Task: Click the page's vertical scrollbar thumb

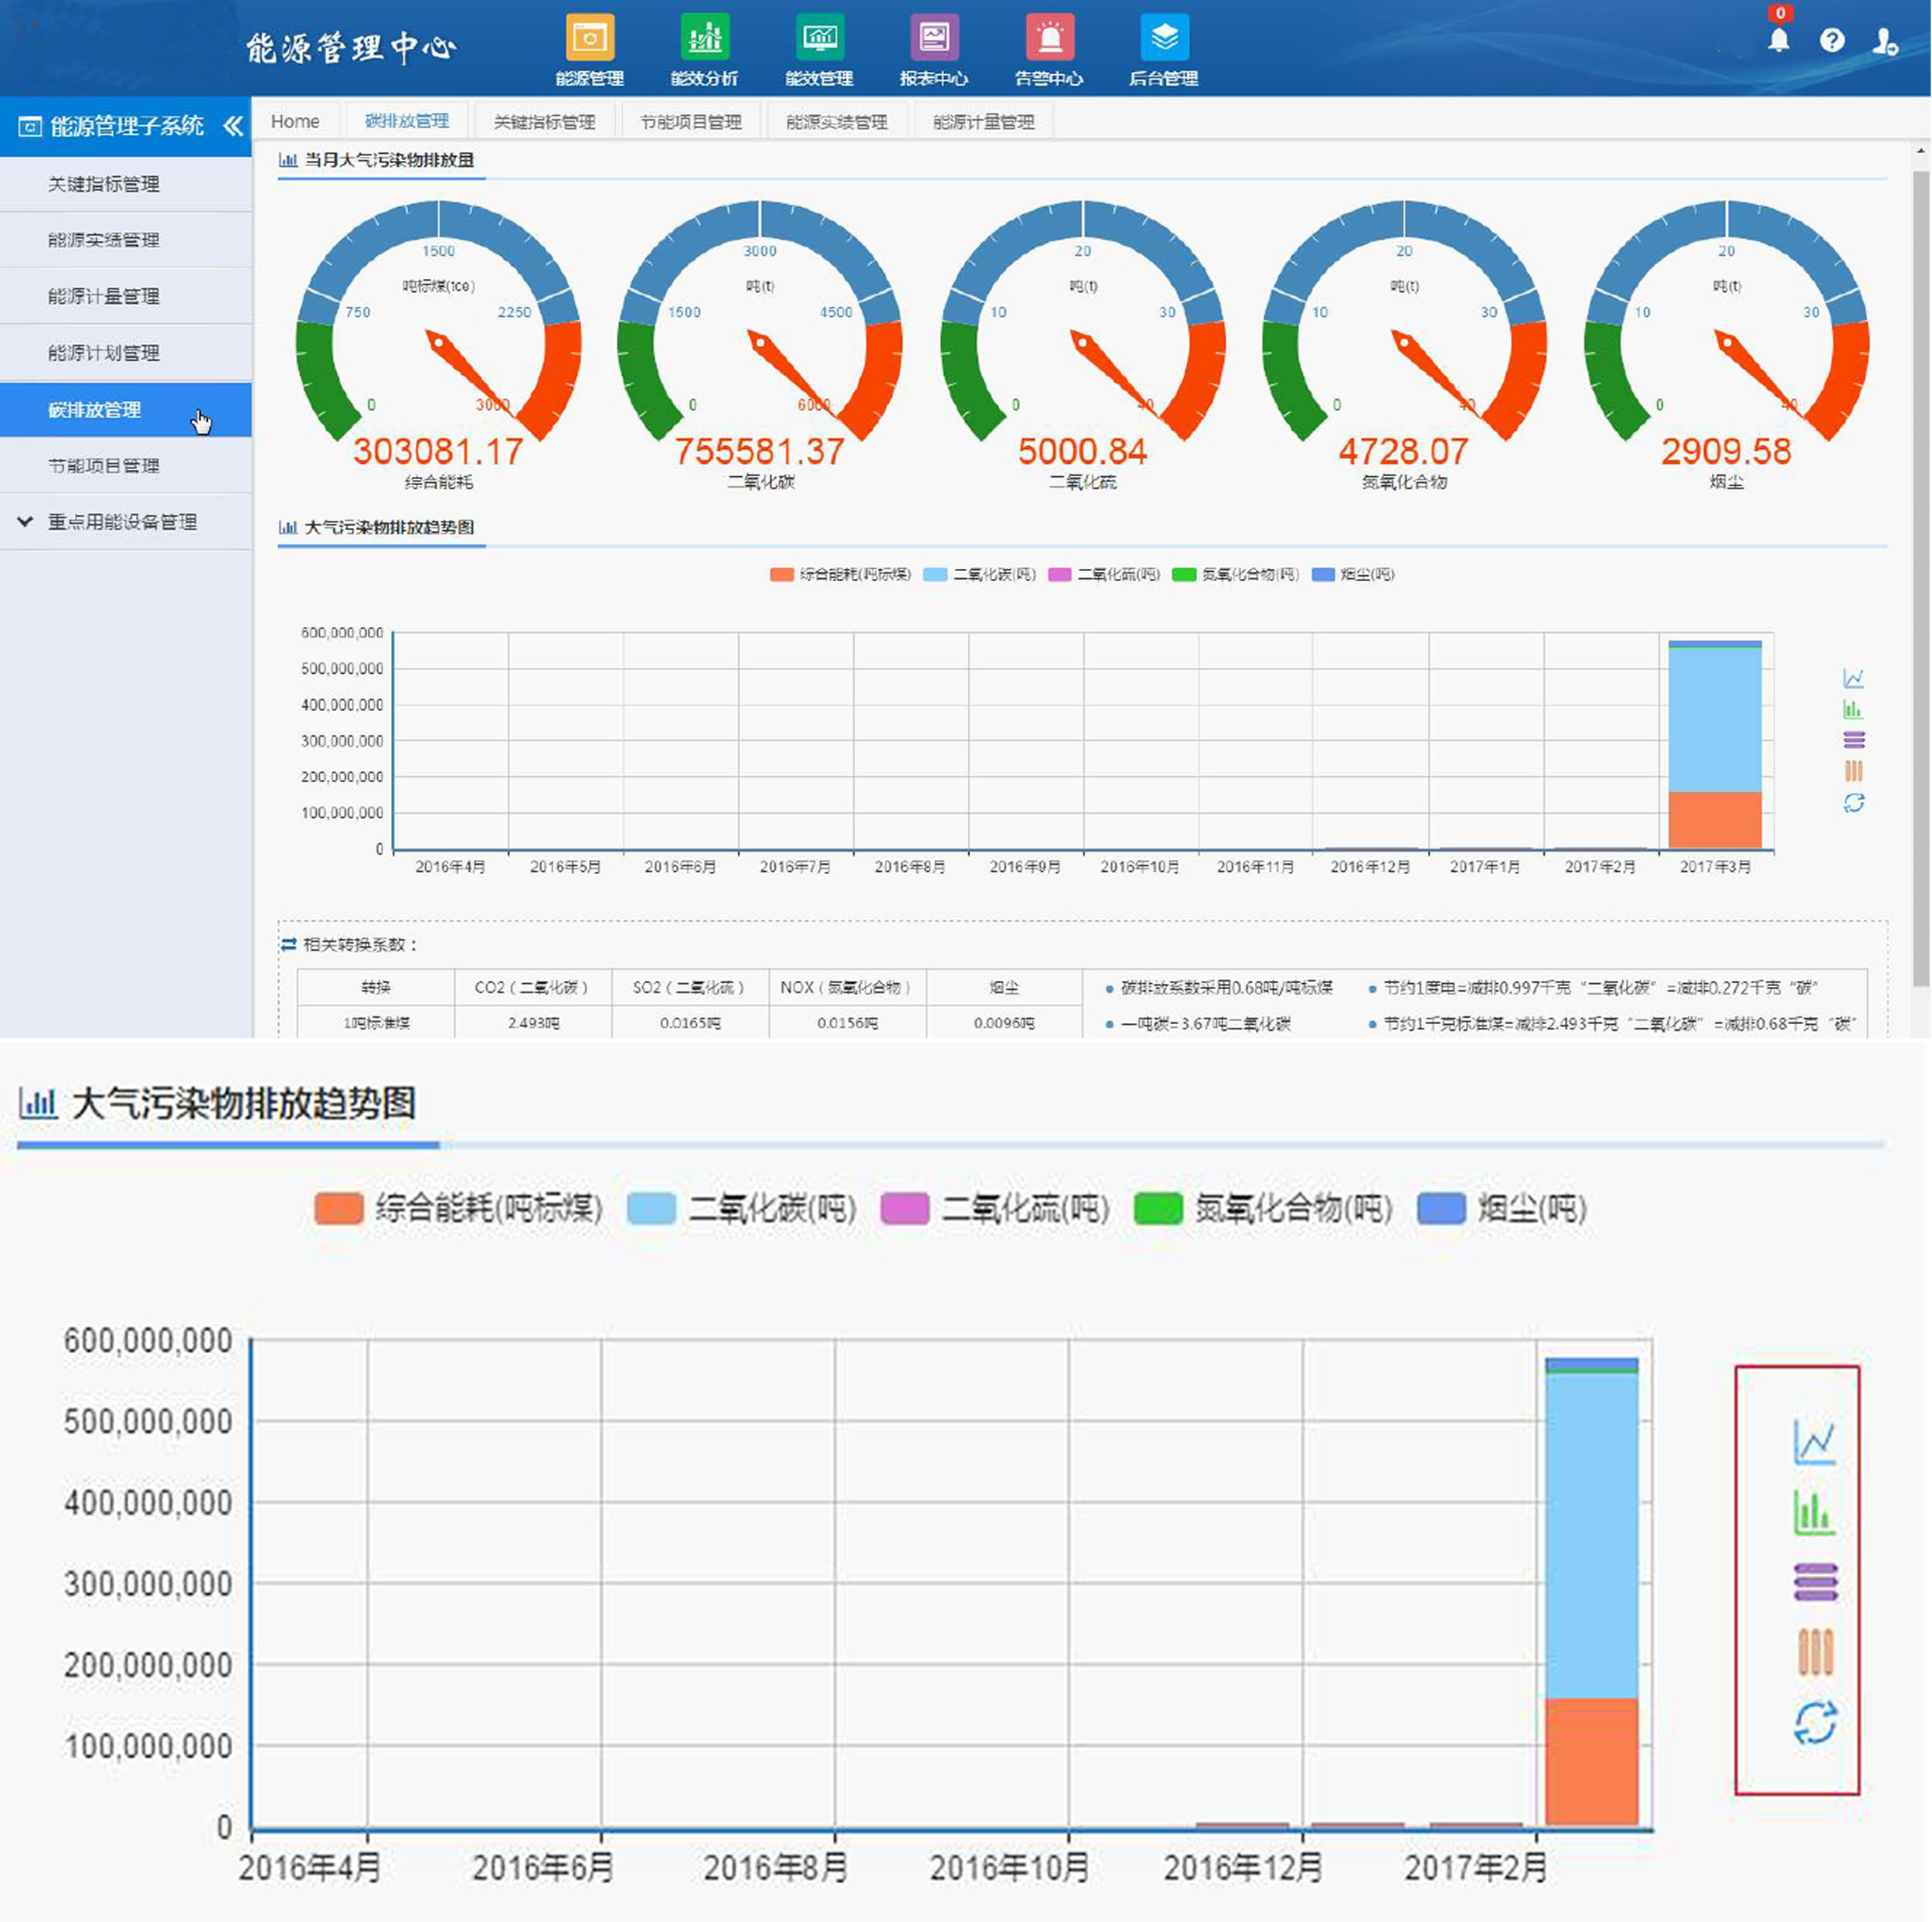Action: 1921,579
